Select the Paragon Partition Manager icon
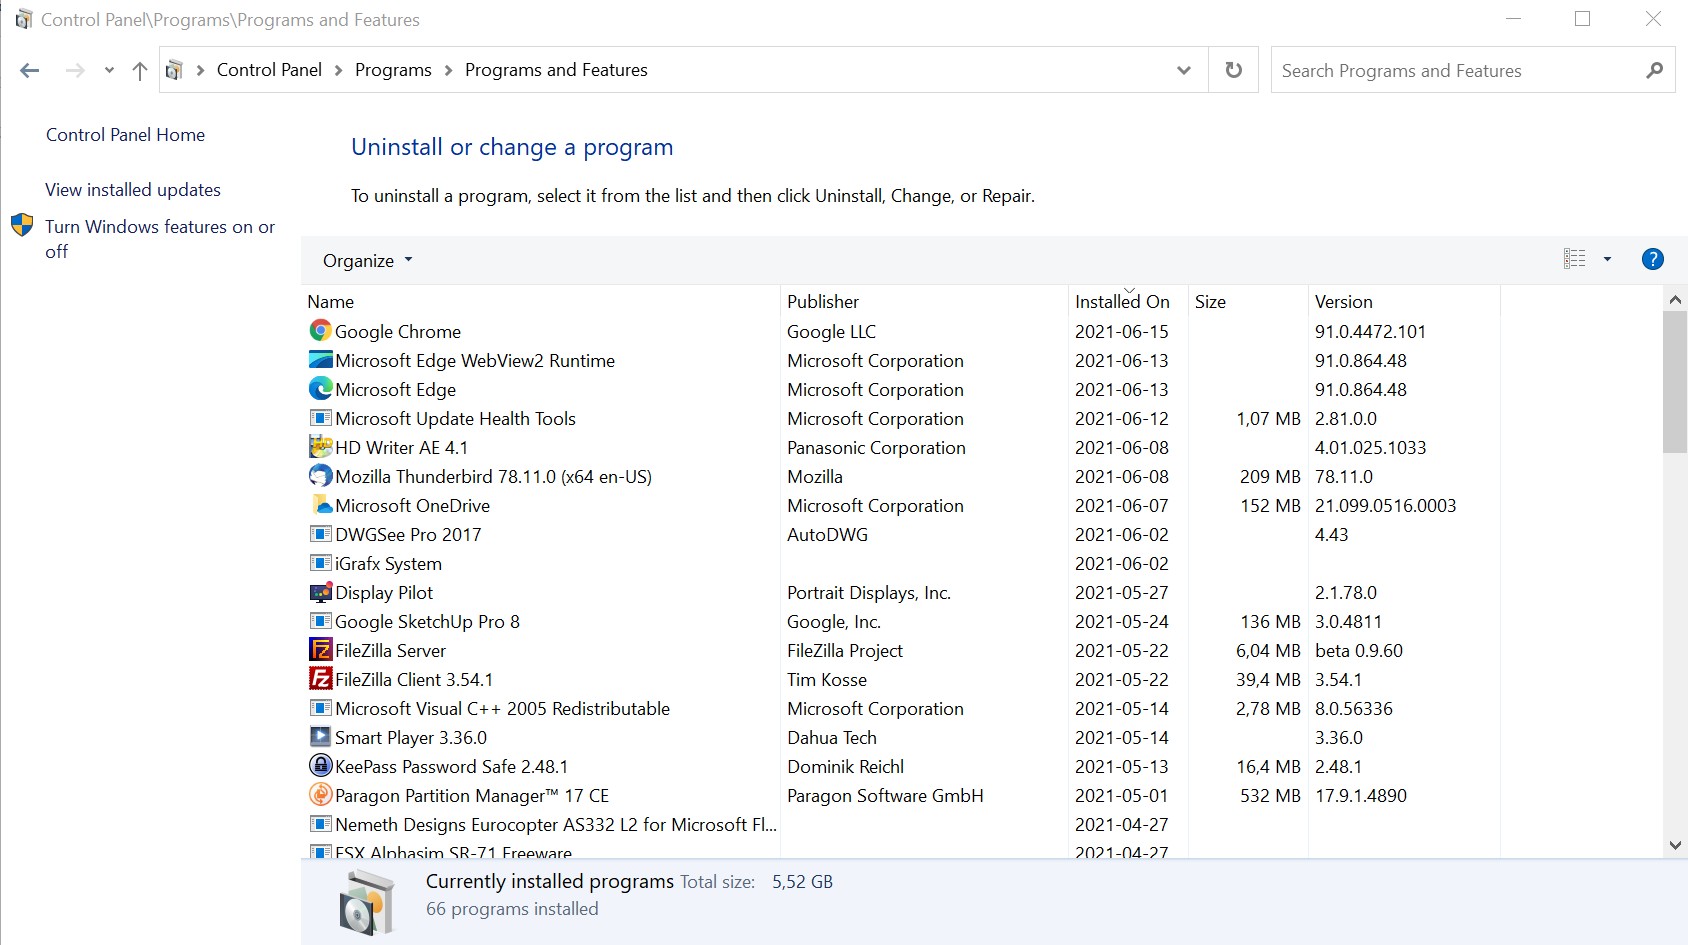This screenshot has width=1688, height=945. click(x=320, y=795)
